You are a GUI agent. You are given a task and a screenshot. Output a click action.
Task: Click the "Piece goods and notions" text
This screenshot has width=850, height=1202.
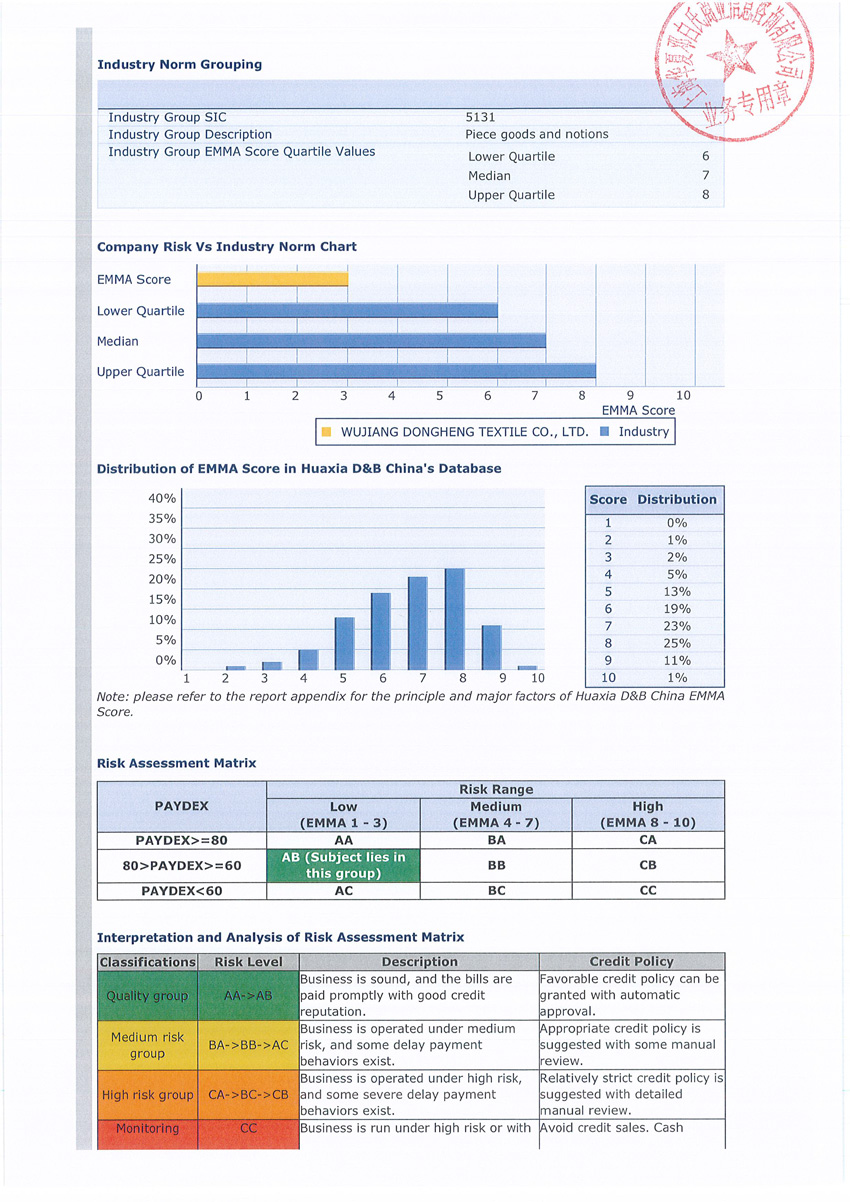click(536, 134)
